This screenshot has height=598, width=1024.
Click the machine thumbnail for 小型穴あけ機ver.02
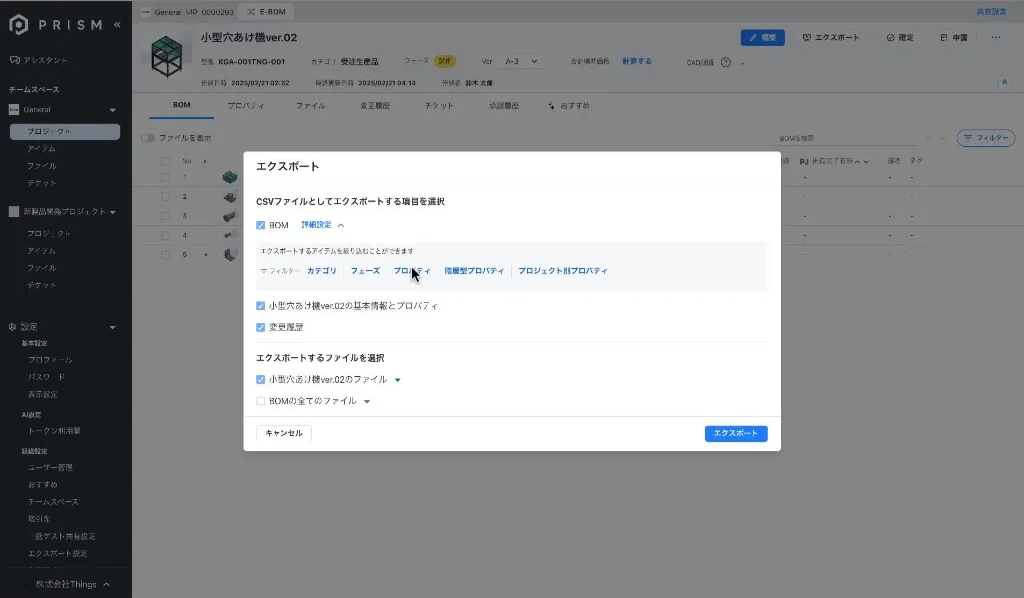[x=167, y=54]
